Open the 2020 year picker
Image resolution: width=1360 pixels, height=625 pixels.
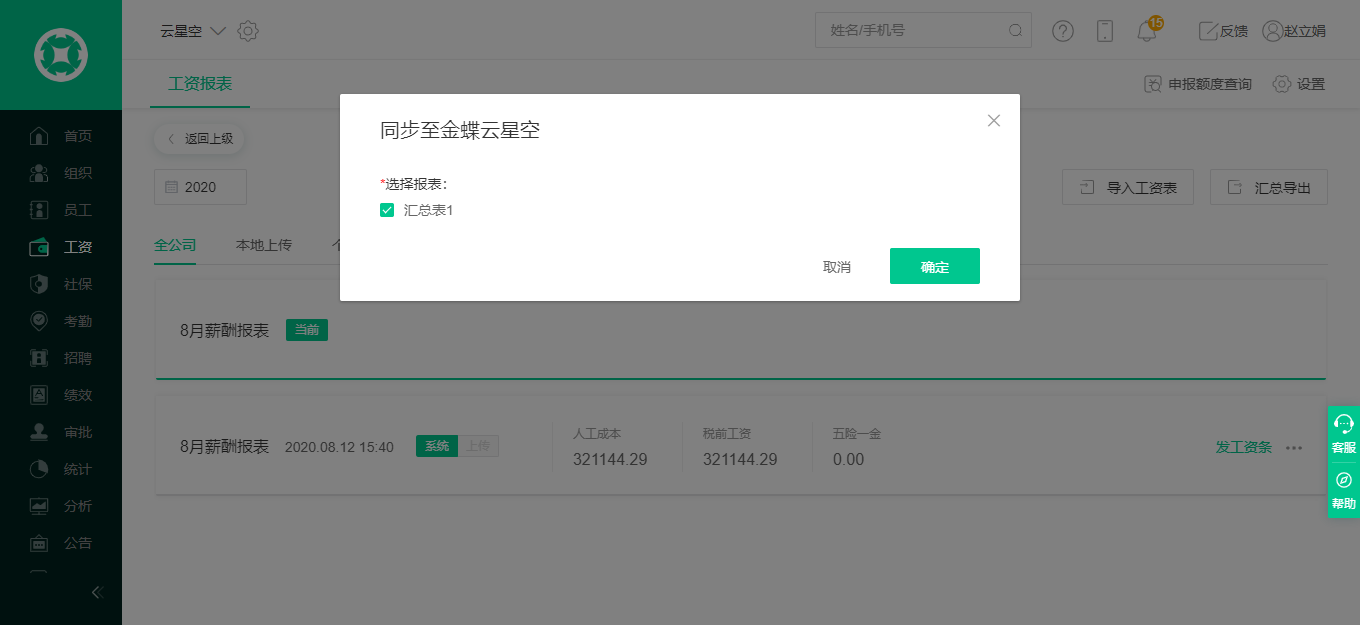200,187
